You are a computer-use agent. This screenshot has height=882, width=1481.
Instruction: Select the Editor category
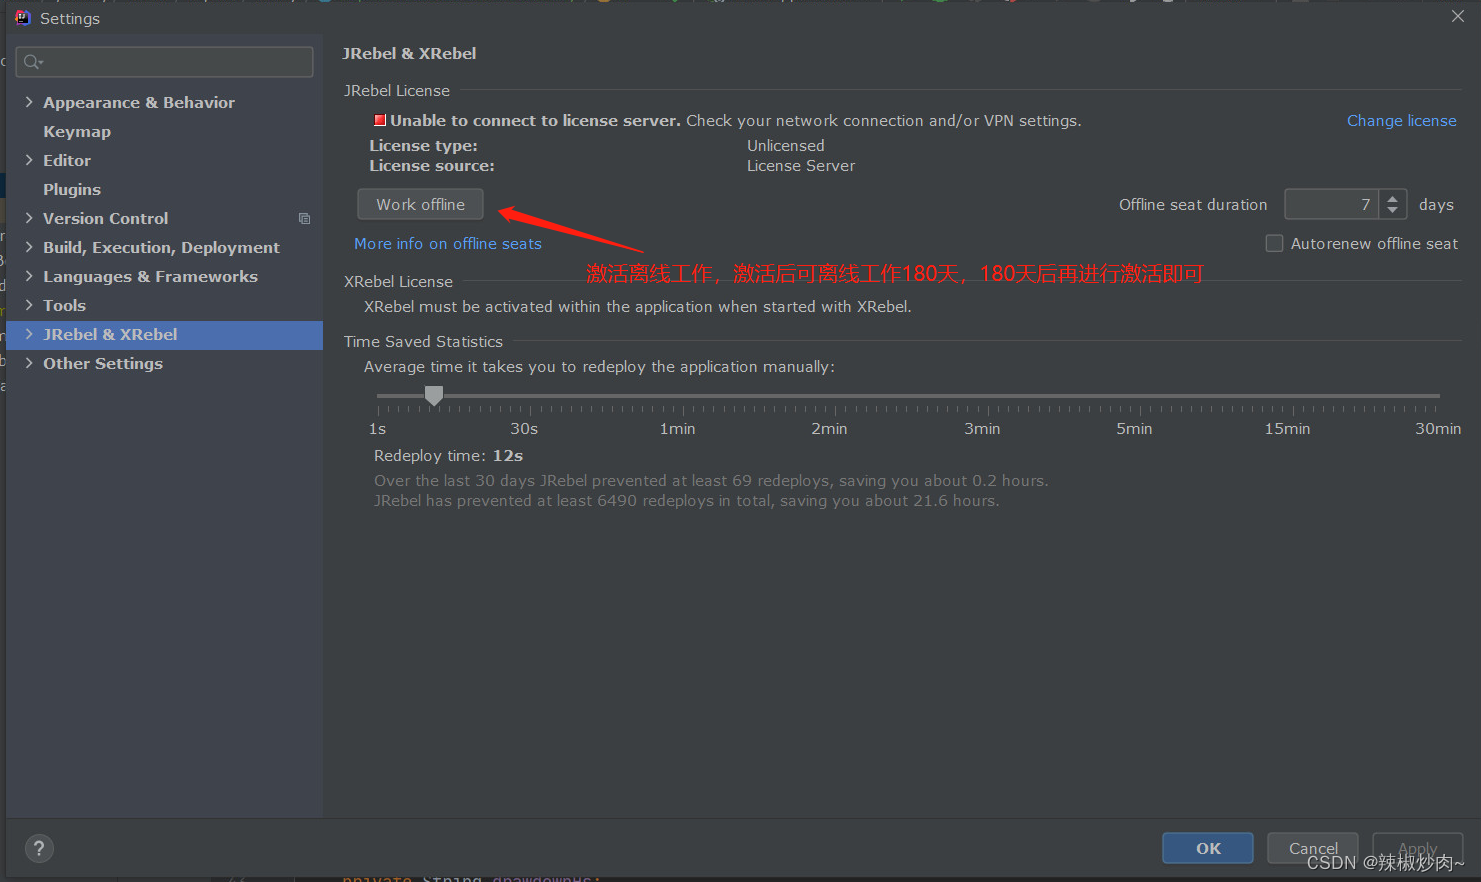(67, 160)
